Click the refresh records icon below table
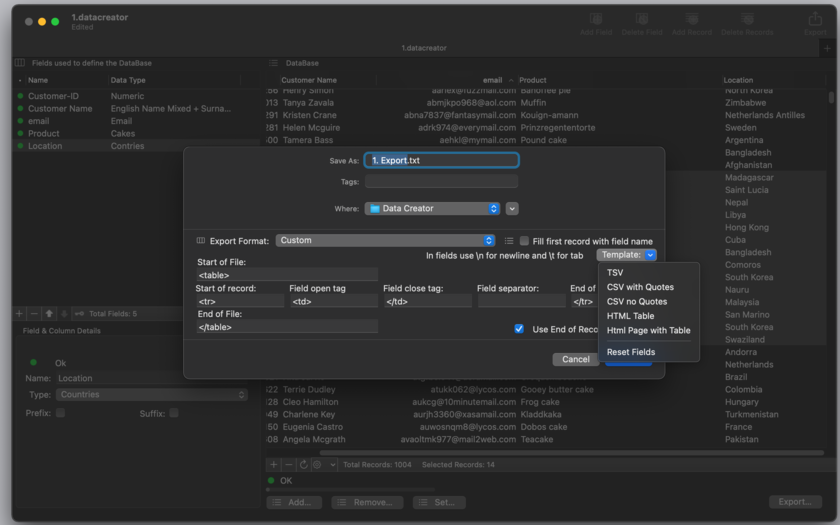 (x=304, y=464)
